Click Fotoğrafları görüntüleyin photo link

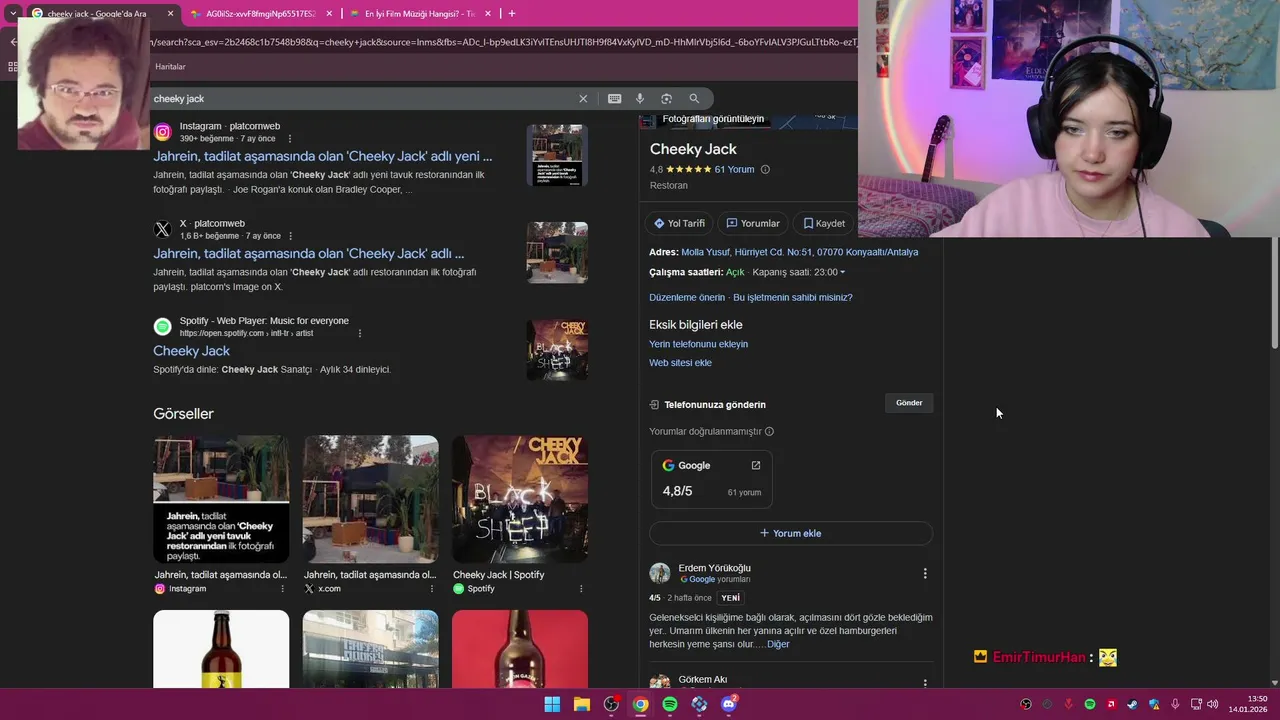[713, 119]
